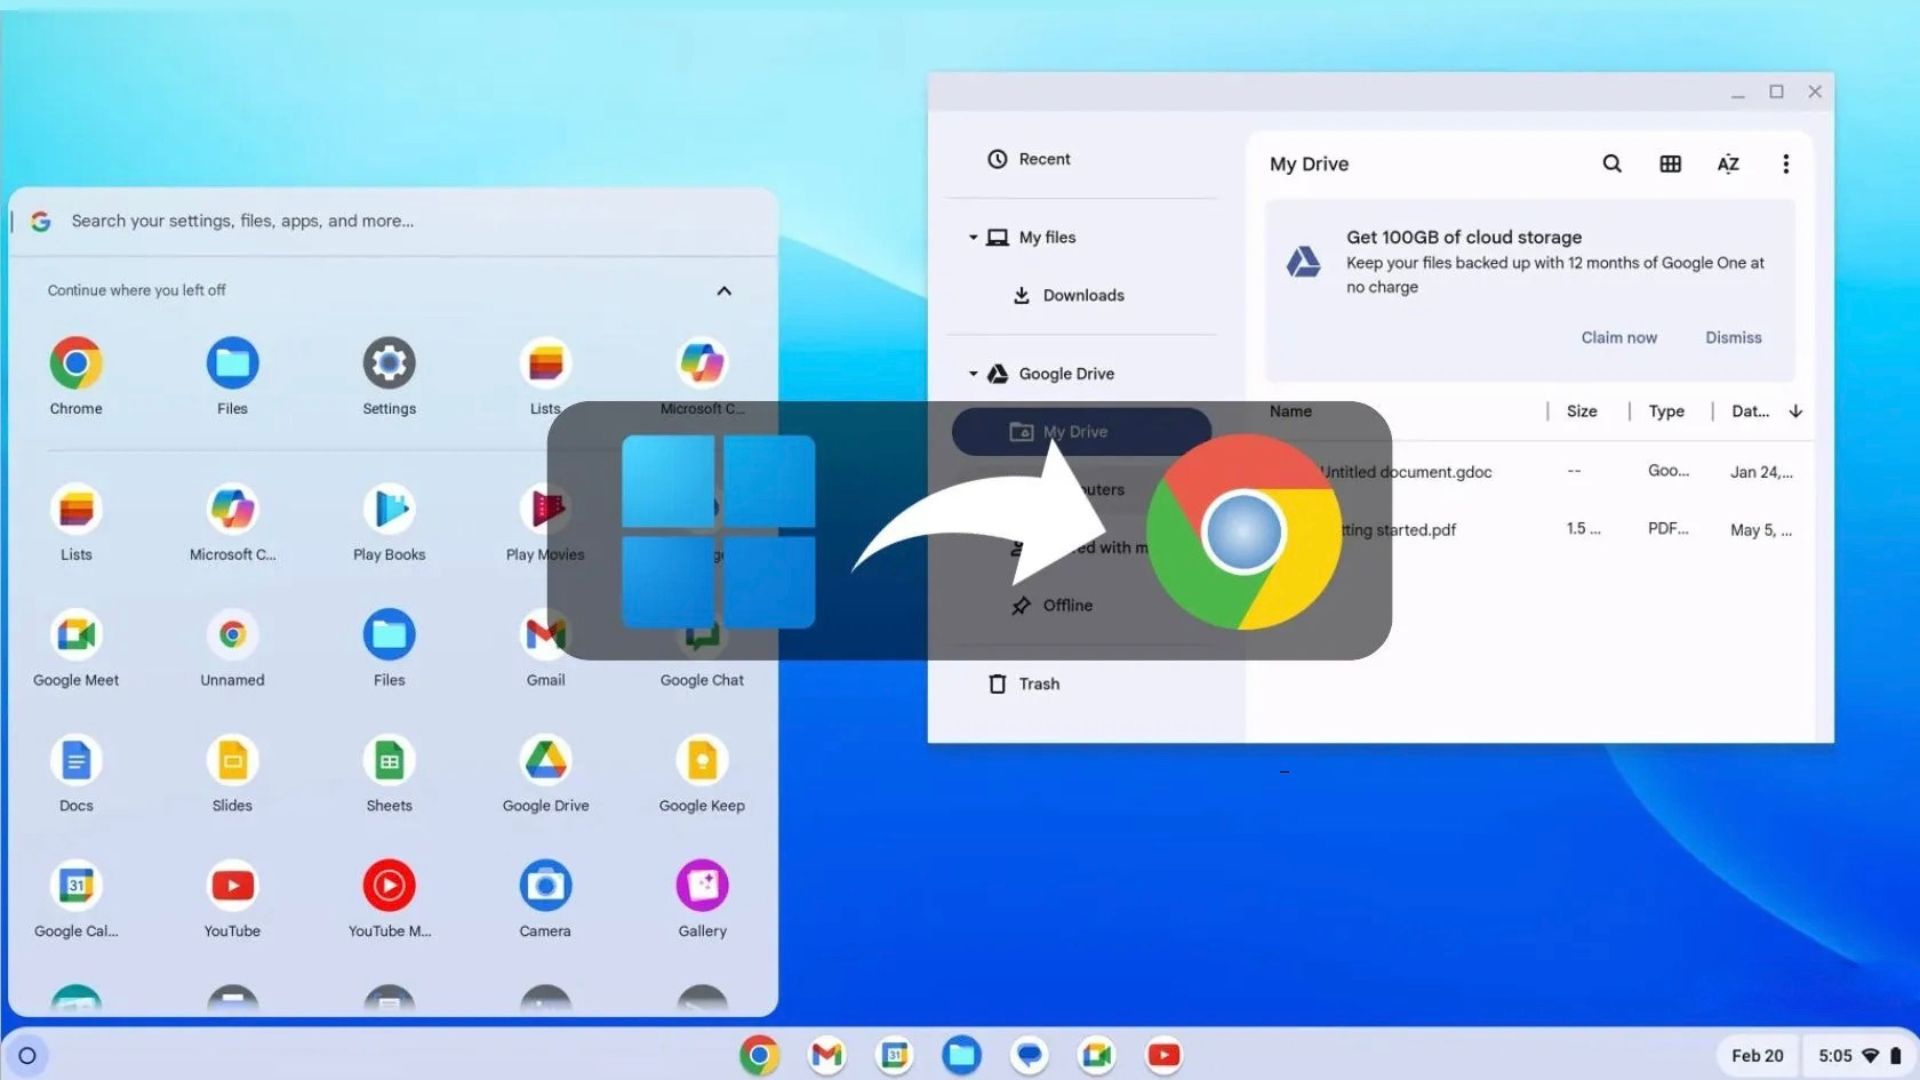Viewport: 1920px width, 1080px height.
Task: Select the search icon in My Drive toolbar
Action: (x=1612, y=163)
